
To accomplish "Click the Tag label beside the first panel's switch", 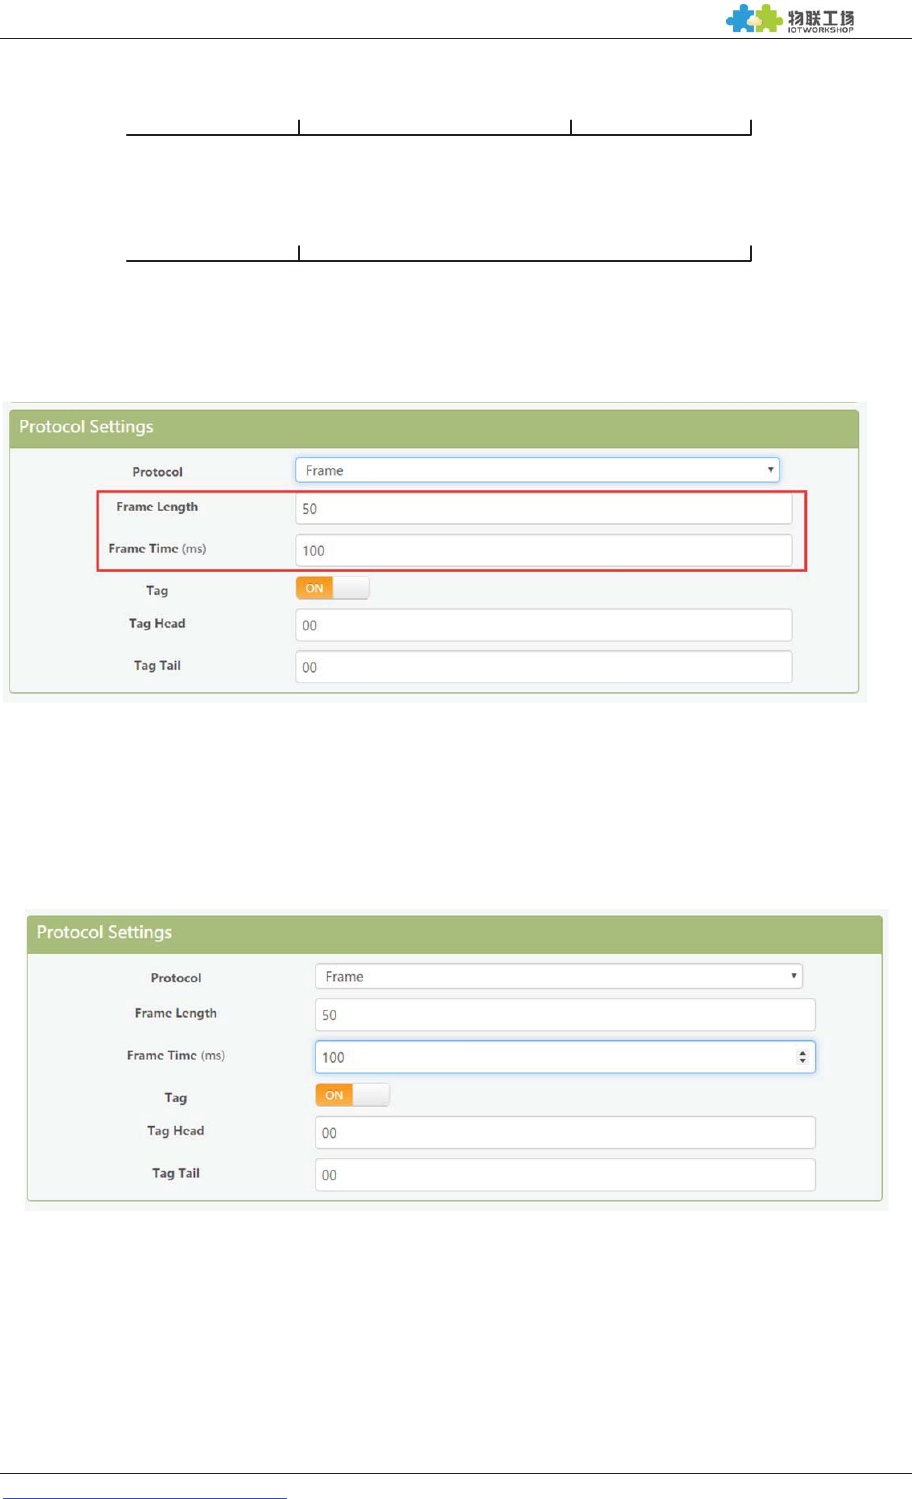I will click(x=157, y=591).
